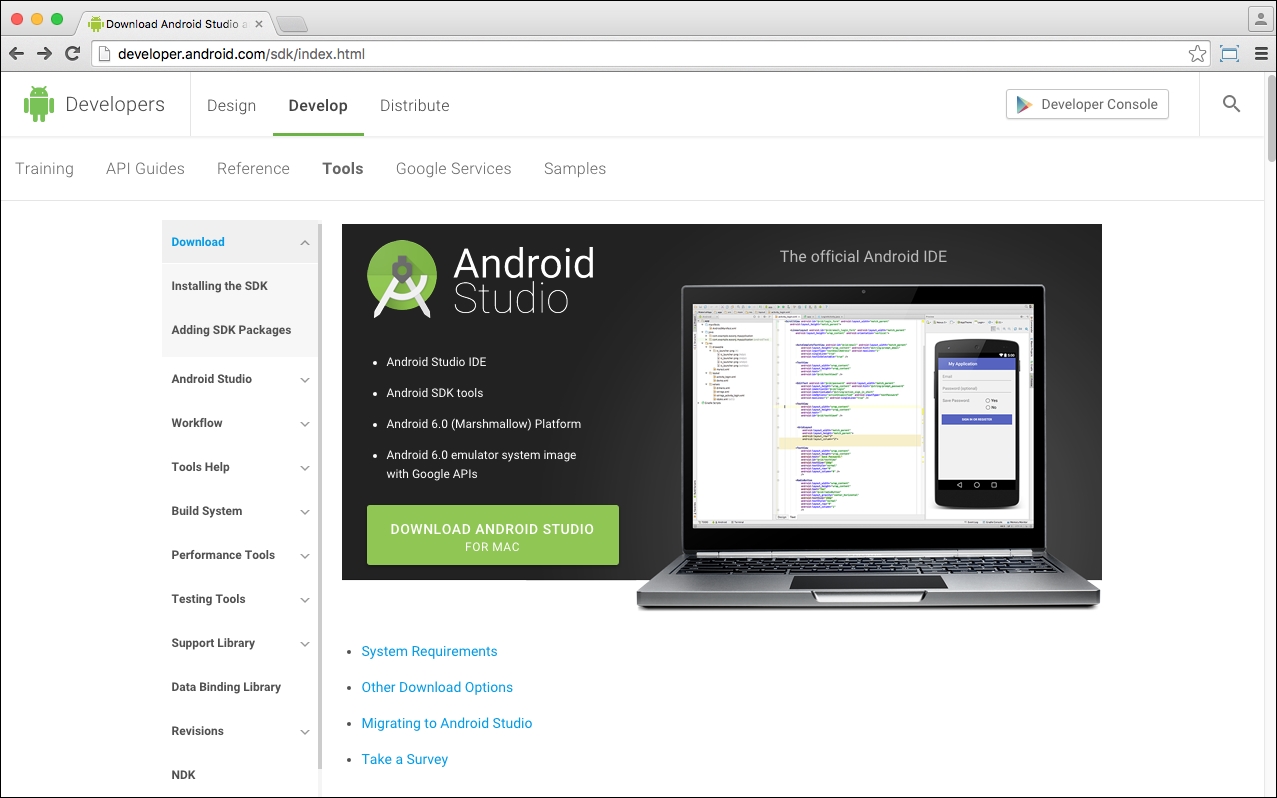Expand the Performance Tools sidebar section
The image size is (1277, 798).
(305, 556)
